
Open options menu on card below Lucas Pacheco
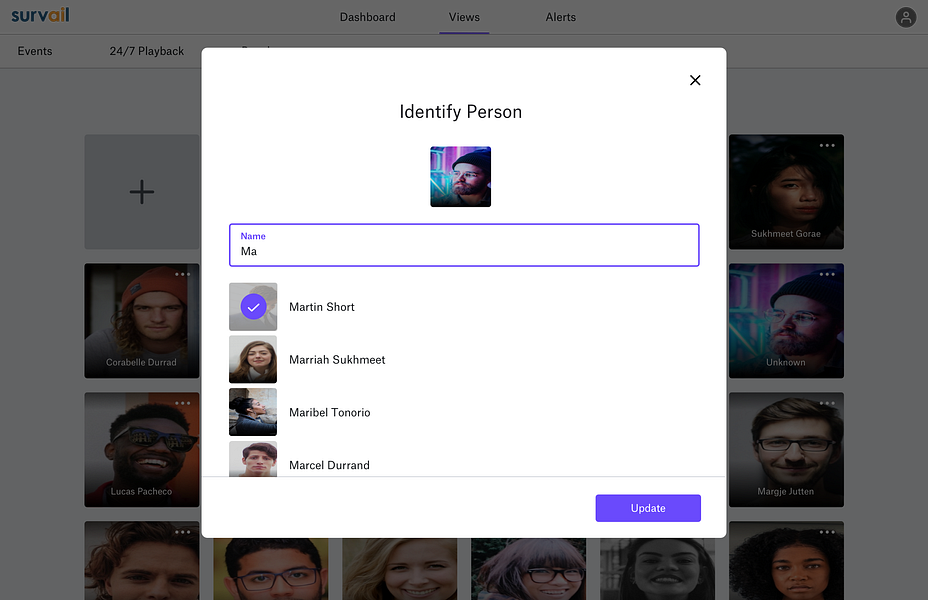click(x=182, y=533)
